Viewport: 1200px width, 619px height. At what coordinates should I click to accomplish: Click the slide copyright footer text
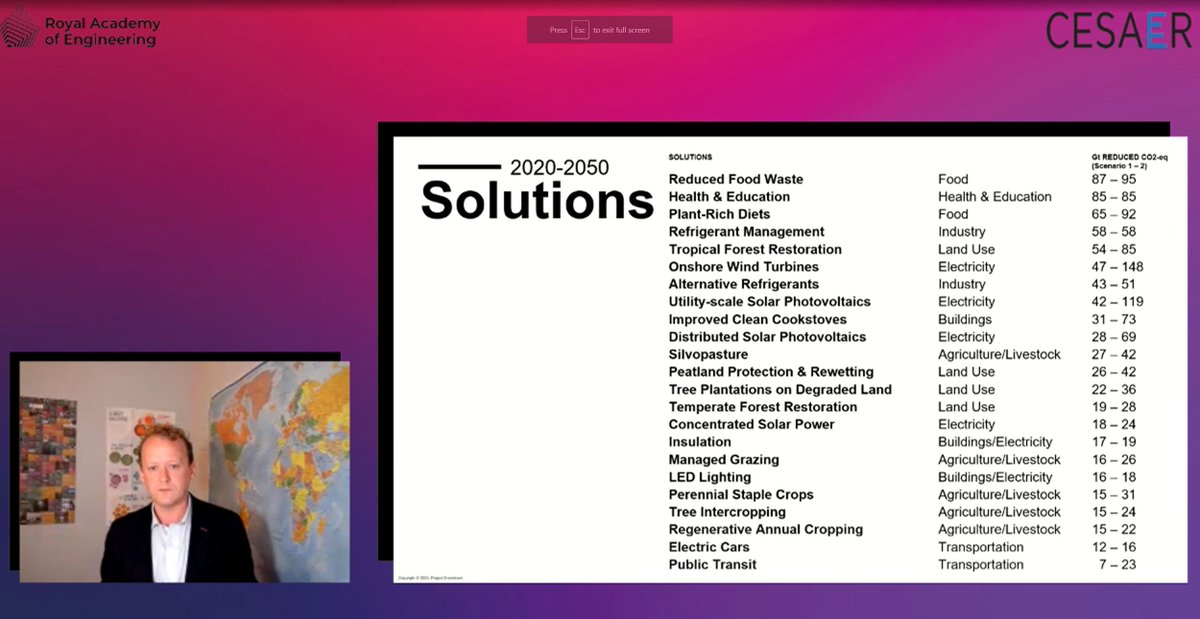click(431, 578)
